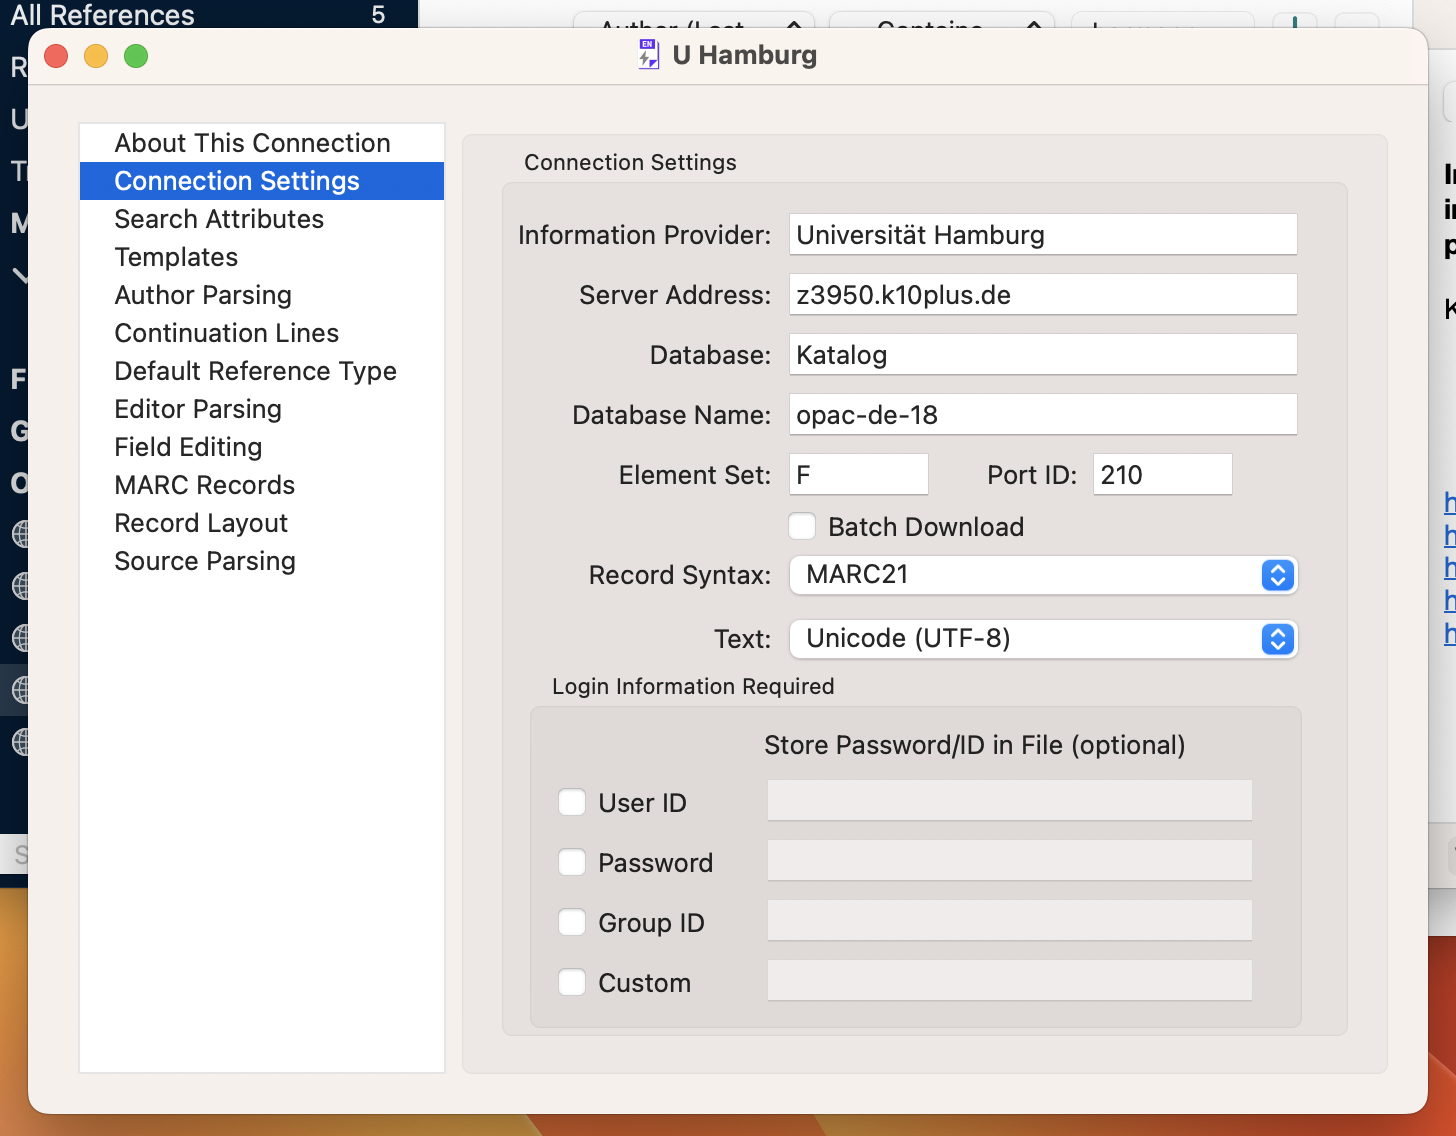Viewport: 1456px width, 1136px height.
Task: Click the Password text field
Action: point(1010,861)
